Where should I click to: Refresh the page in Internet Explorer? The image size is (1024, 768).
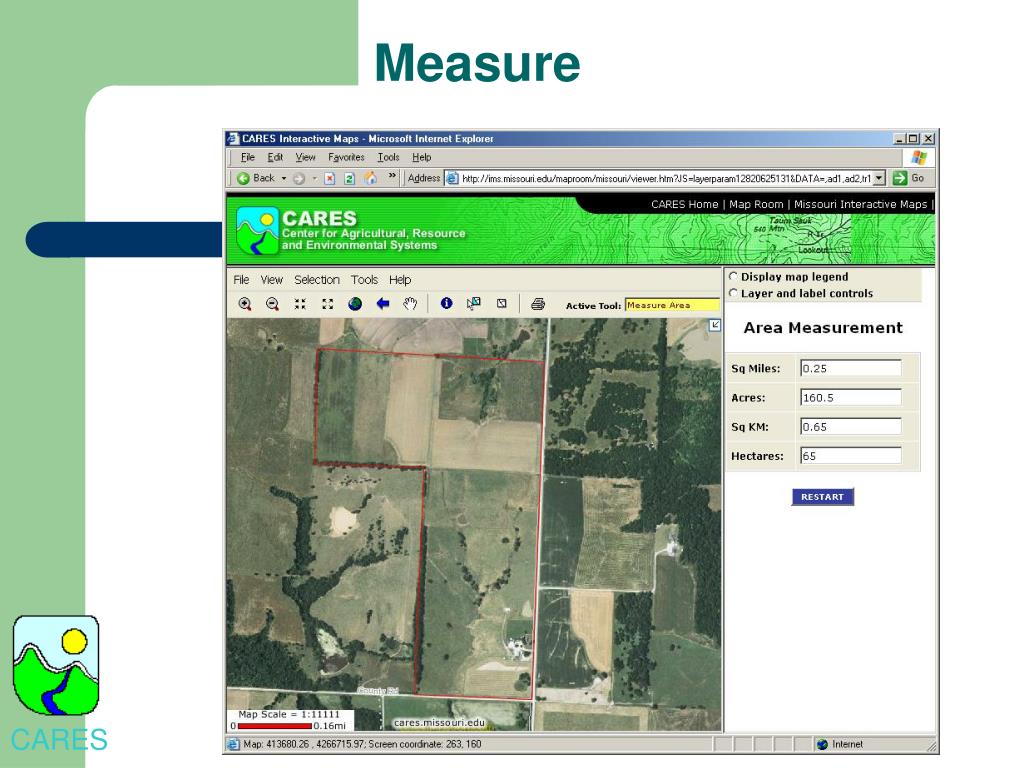[349, 178]
